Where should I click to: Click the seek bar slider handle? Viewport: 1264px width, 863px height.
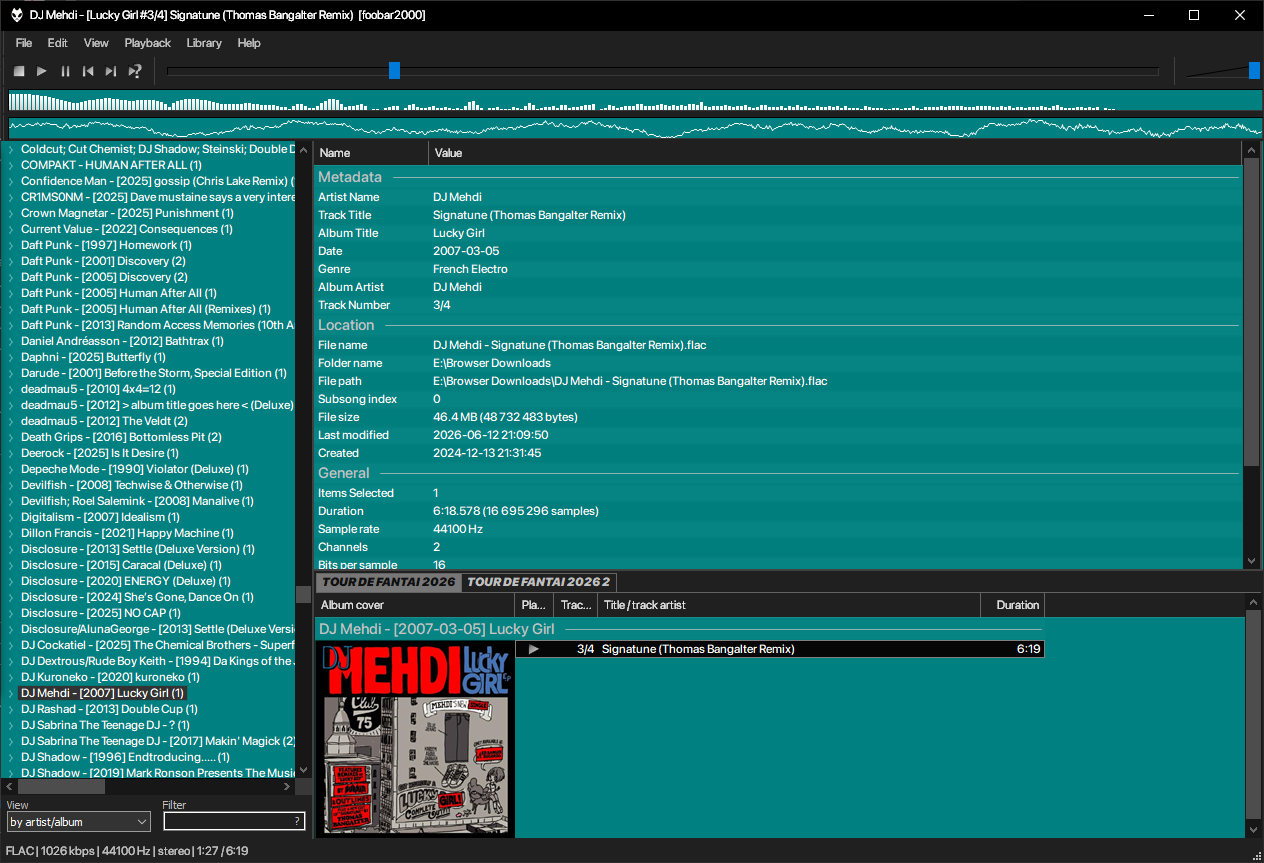394,70
